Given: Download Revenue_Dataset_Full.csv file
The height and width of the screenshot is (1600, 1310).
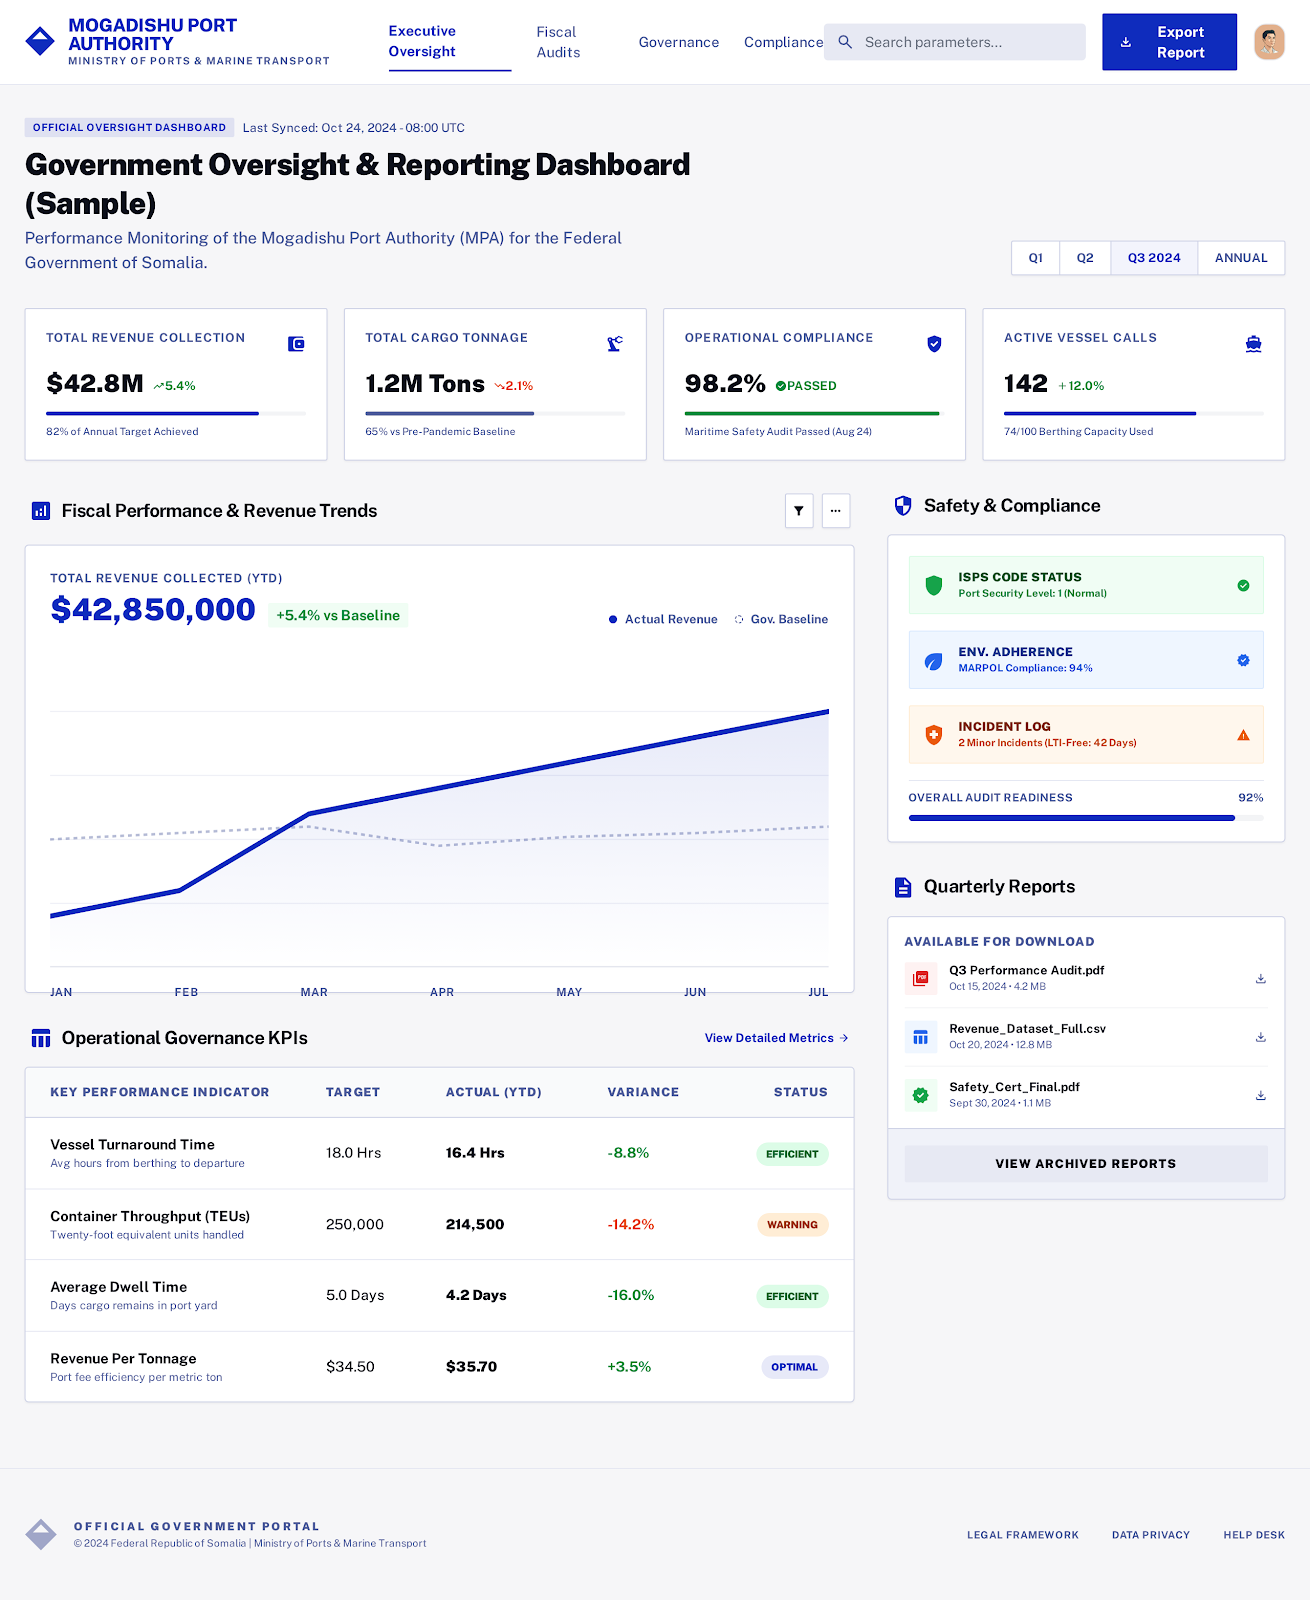Looking at the screenshot, I should pos(1260,1037).
